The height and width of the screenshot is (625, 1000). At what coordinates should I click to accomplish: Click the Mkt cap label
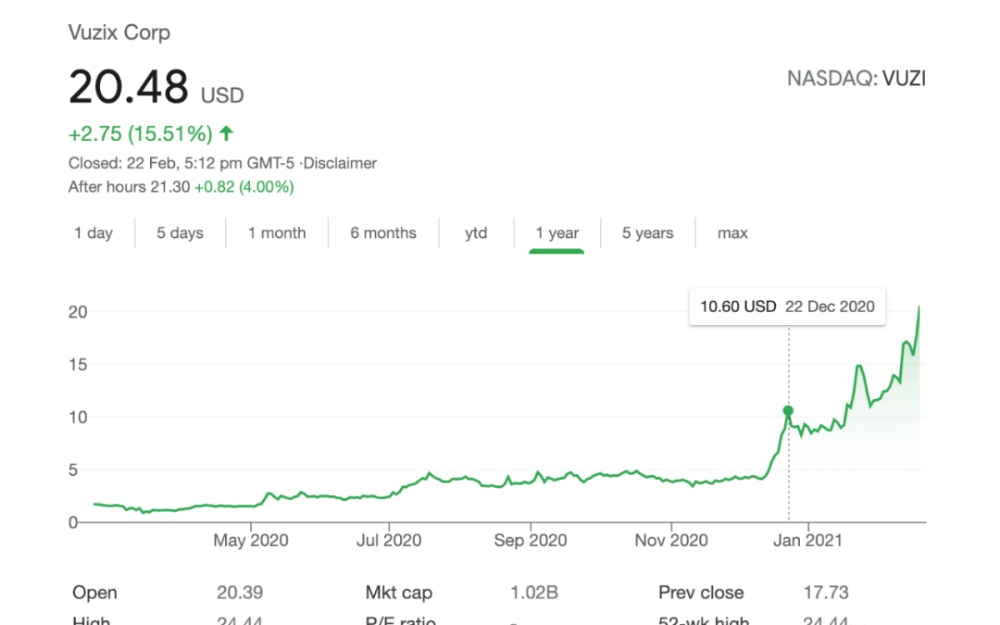click(x=399, y=592)
